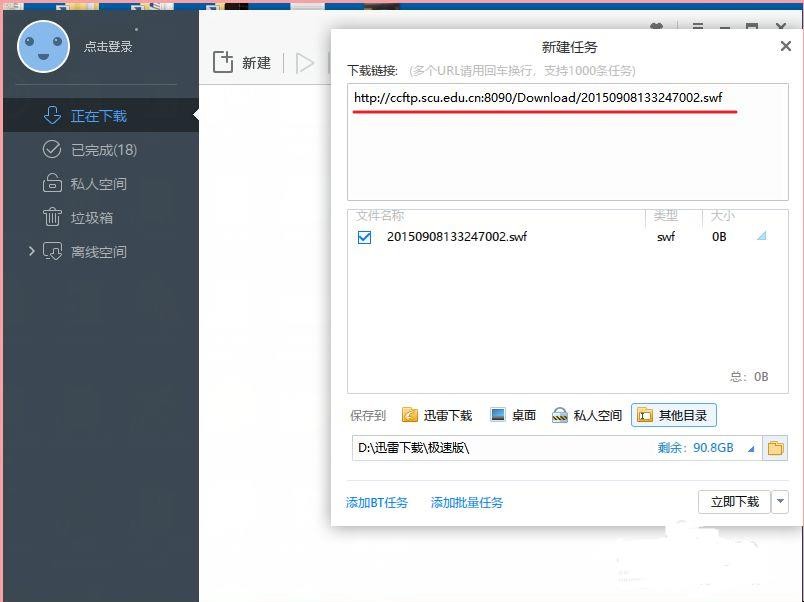The image size is (804, 602).
Task: Click the 新建 new task icon
Action: tap(223, 62)
